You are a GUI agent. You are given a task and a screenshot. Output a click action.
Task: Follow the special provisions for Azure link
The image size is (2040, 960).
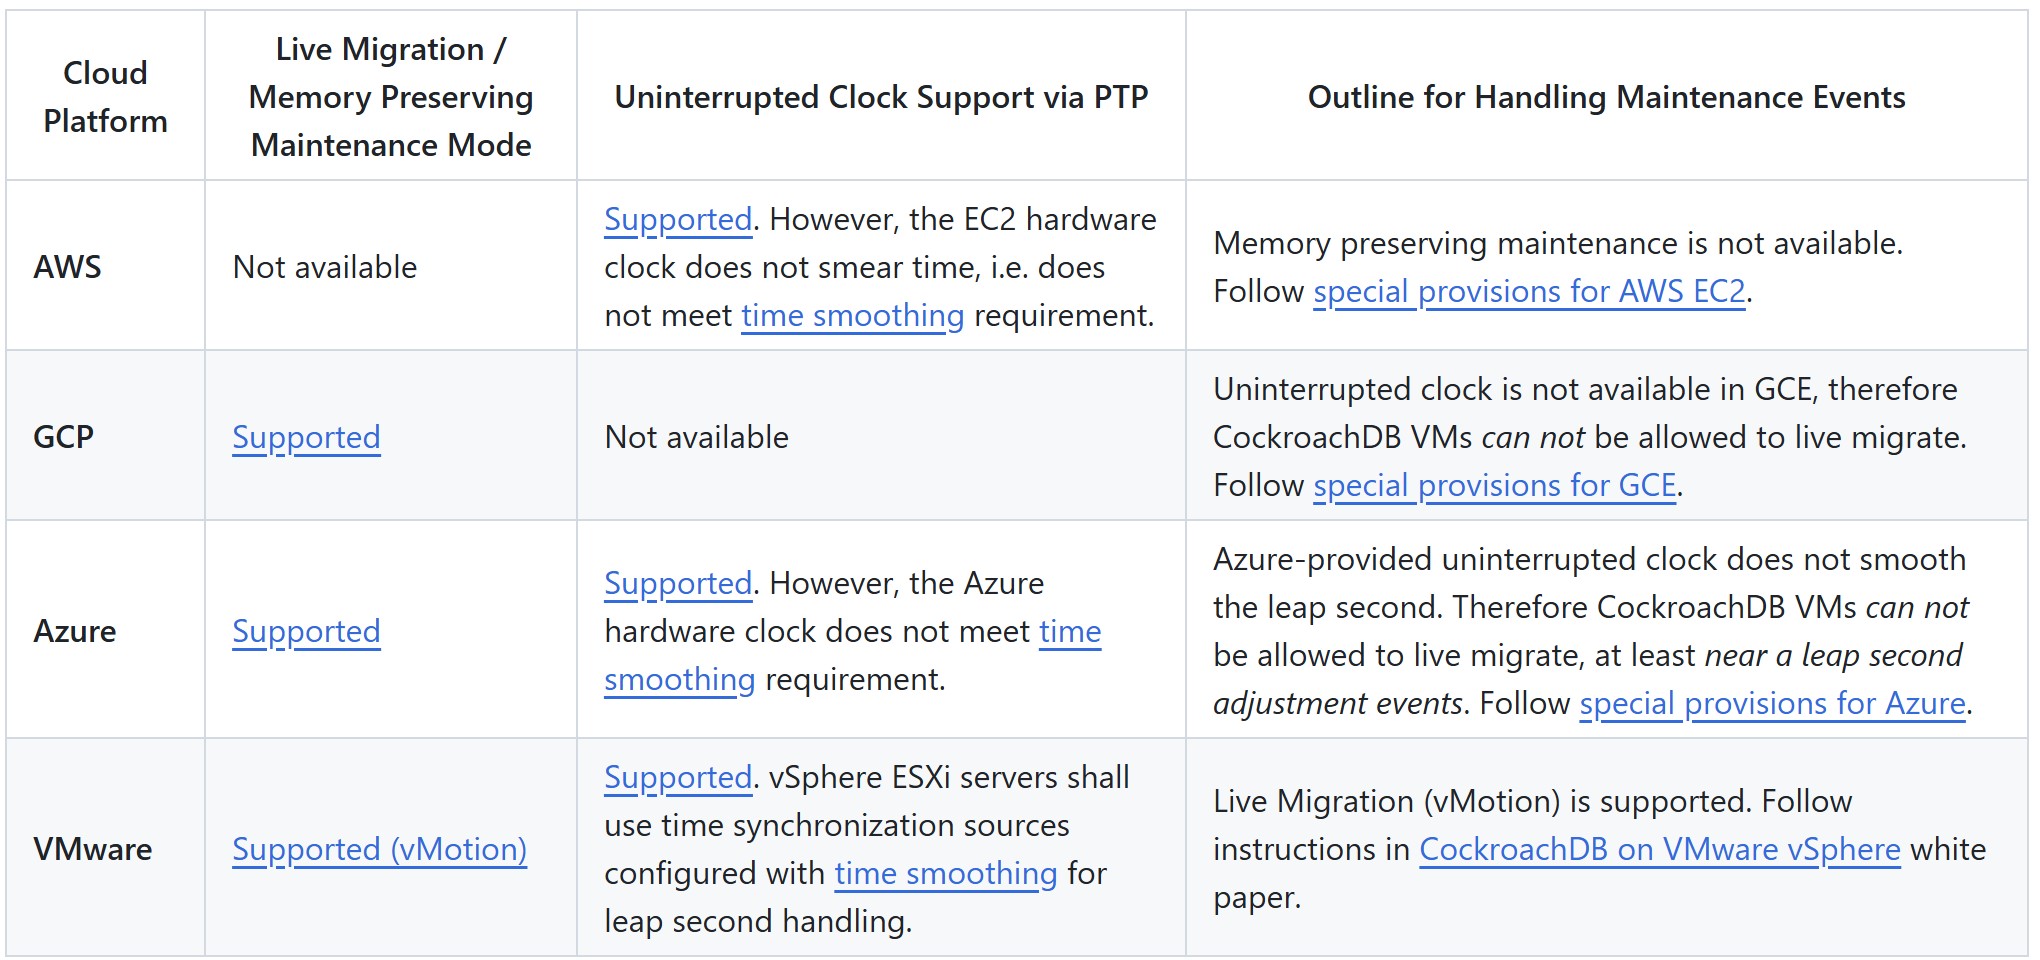tap(1772, 703)
